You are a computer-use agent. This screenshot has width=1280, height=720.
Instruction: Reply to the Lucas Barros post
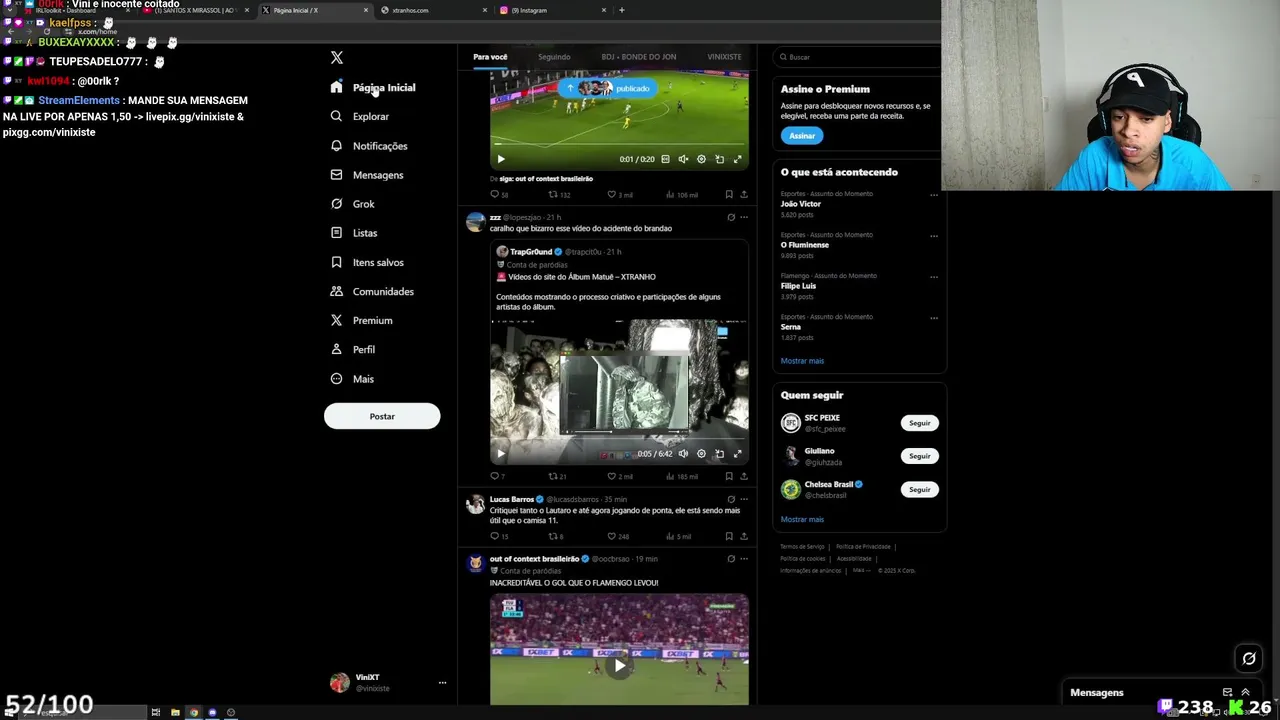click(x=494, y=536)
